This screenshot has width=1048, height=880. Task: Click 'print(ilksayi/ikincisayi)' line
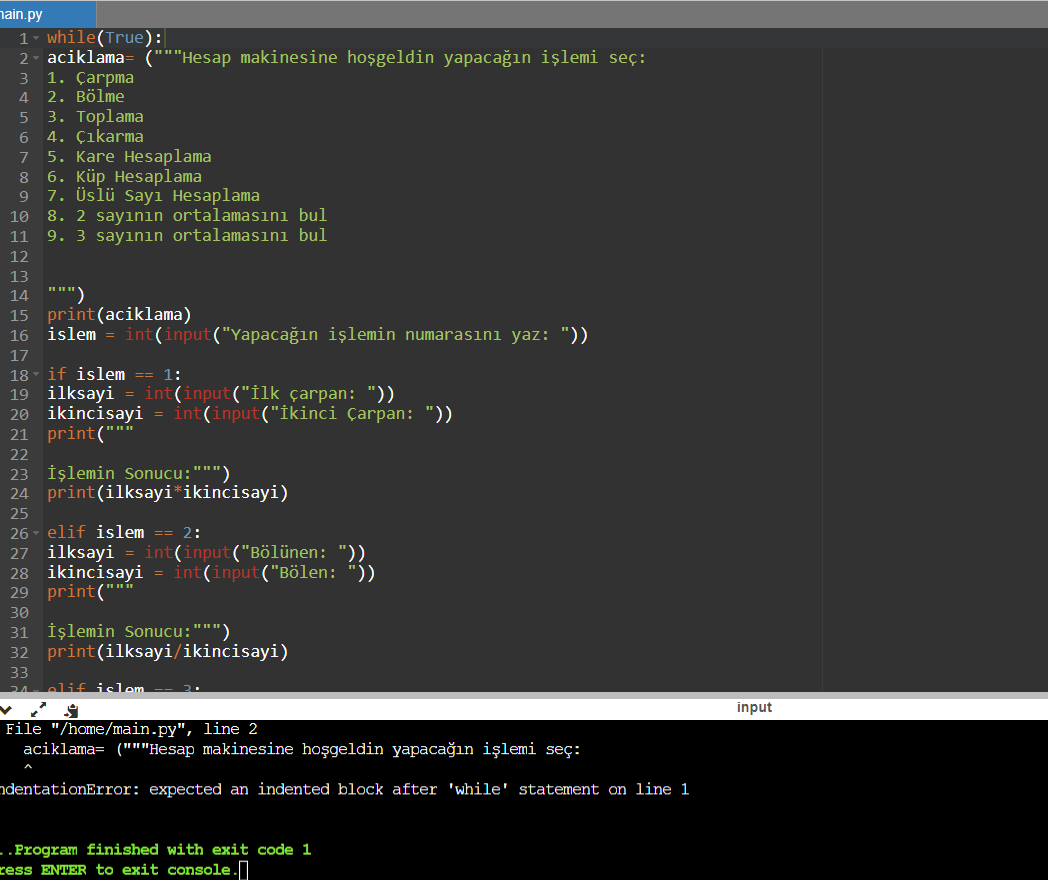click(x=168, y=651)
